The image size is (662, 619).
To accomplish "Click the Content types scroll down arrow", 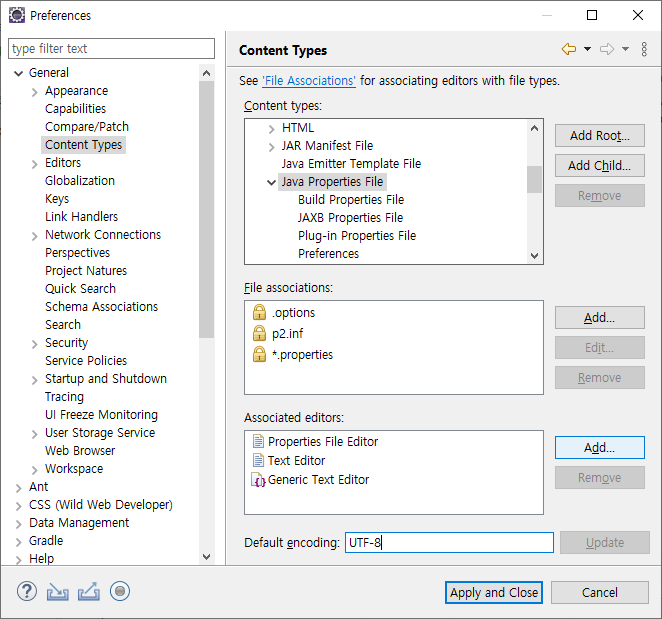I will [x=534, y=255].
